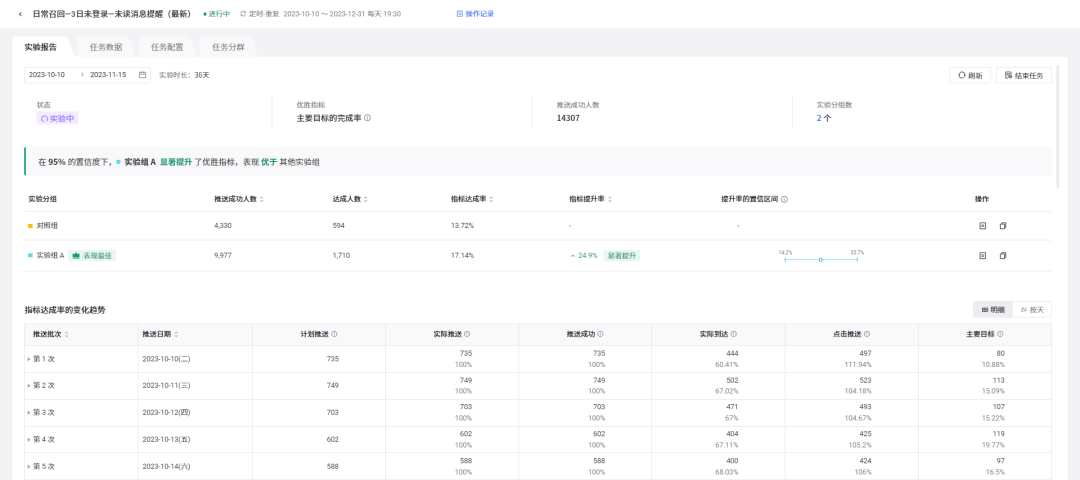Edit start date 2023-10-10 field
The width and height of the screenshot is (1080, 480).
(x=47, y=75)
